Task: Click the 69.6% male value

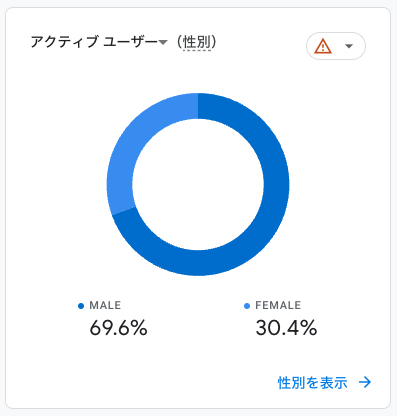Action: click(118, 328)
